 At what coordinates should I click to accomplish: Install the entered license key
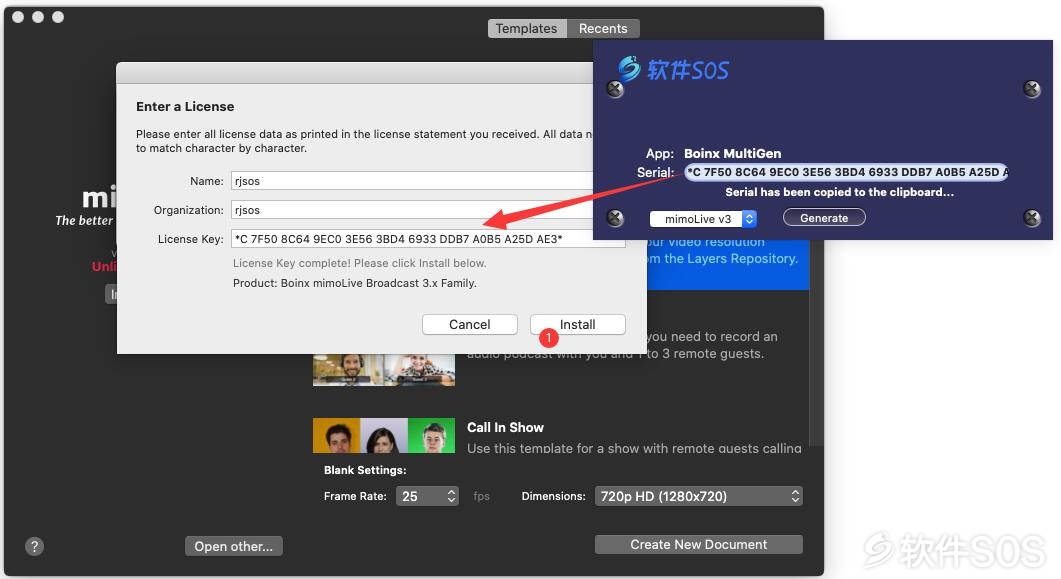click(x=577, y=325)
